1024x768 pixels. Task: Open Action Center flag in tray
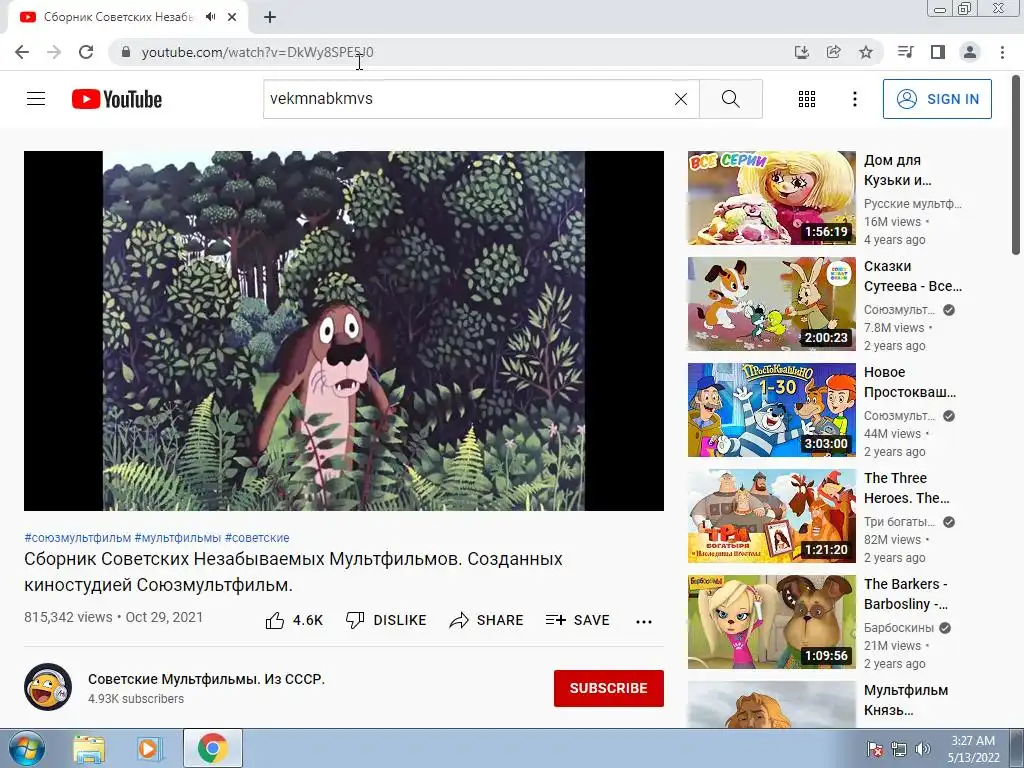(874, 749)
